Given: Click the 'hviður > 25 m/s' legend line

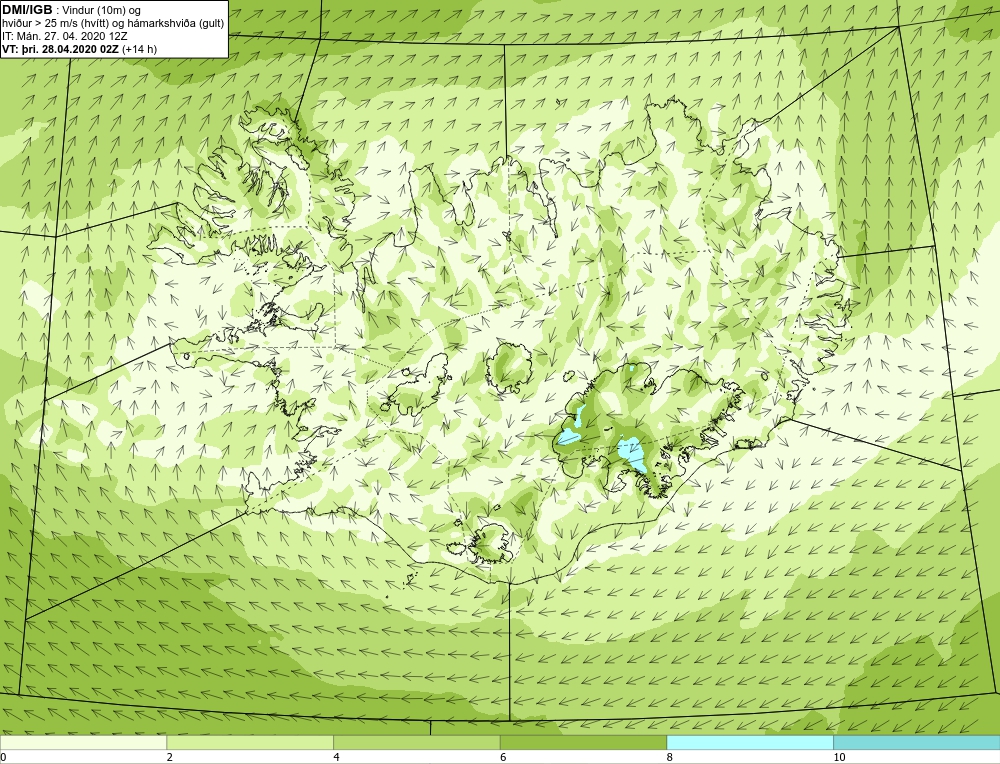Looking at the screenshot, I should [113, 23].
